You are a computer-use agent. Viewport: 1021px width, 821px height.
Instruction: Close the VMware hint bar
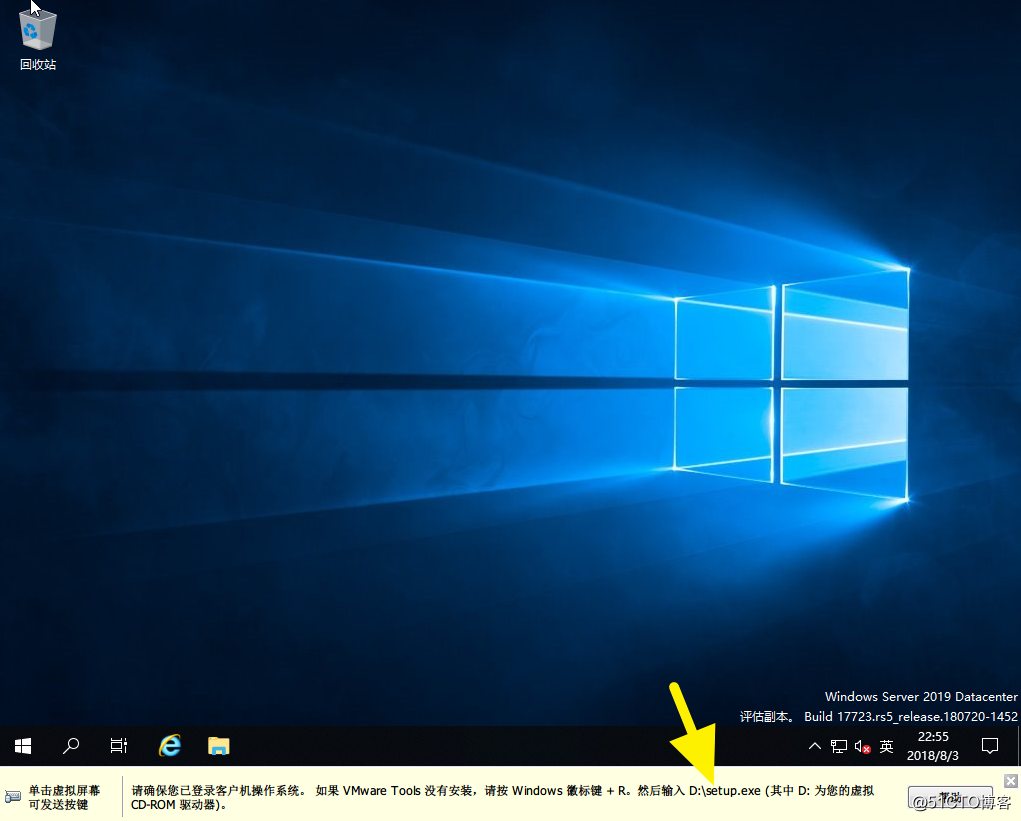click(1011, 781)
